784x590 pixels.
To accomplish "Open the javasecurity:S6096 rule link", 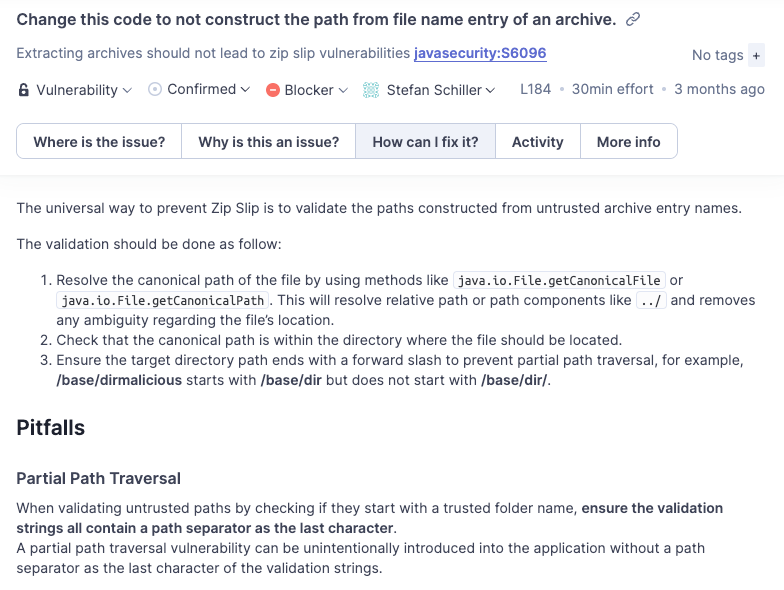I will click(x=480, y=53).
